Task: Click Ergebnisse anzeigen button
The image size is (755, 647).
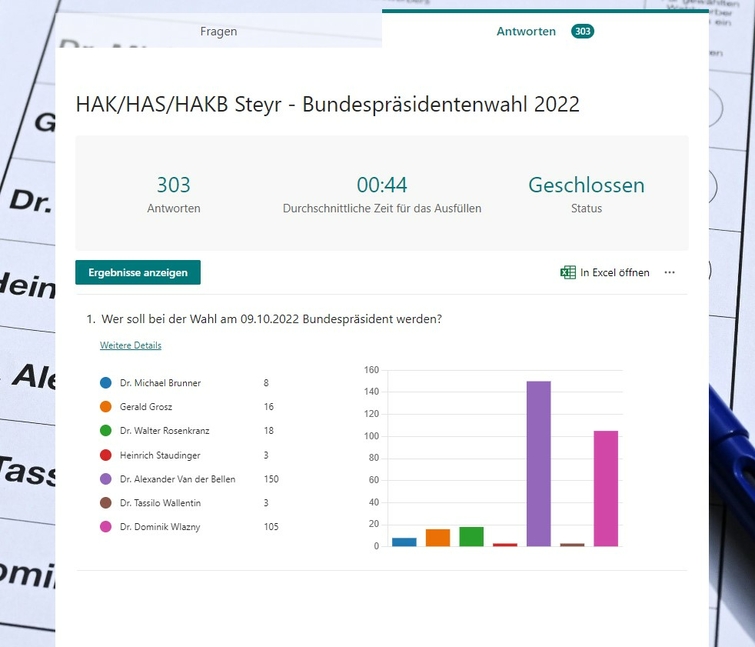Action: 138,272
